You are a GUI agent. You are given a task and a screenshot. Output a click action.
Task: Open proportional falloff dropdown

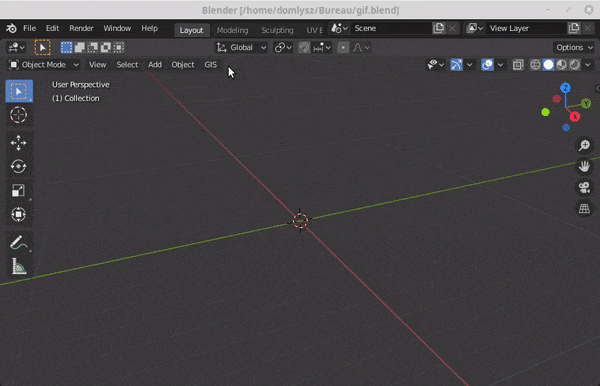tap(361, 47)
